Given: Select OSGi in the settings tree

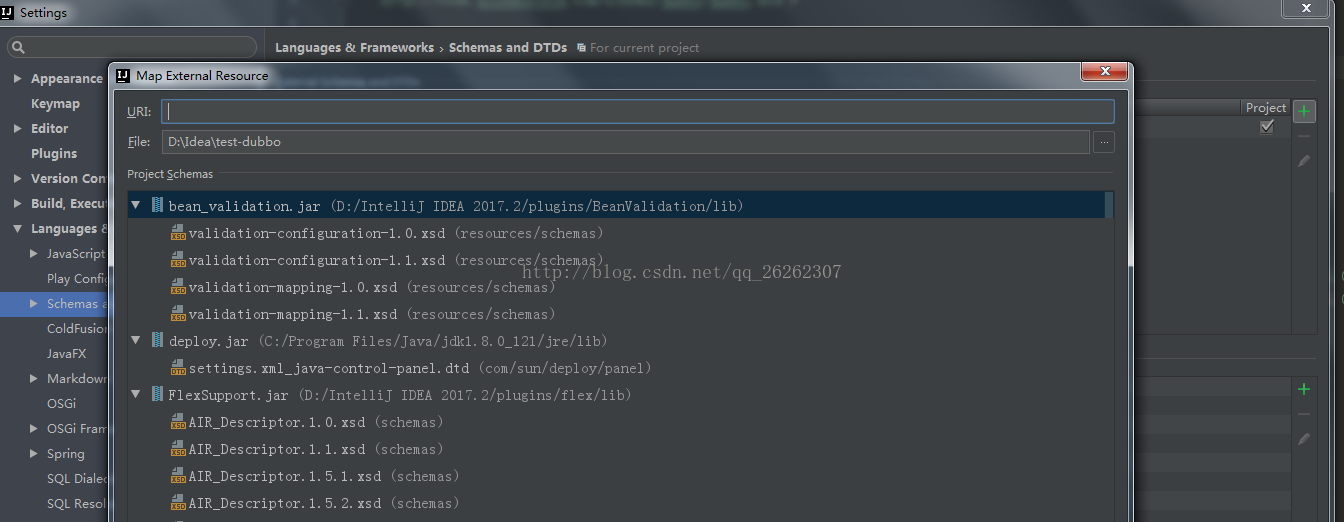Looking at the screenshot, I should [x=61, y=403].
